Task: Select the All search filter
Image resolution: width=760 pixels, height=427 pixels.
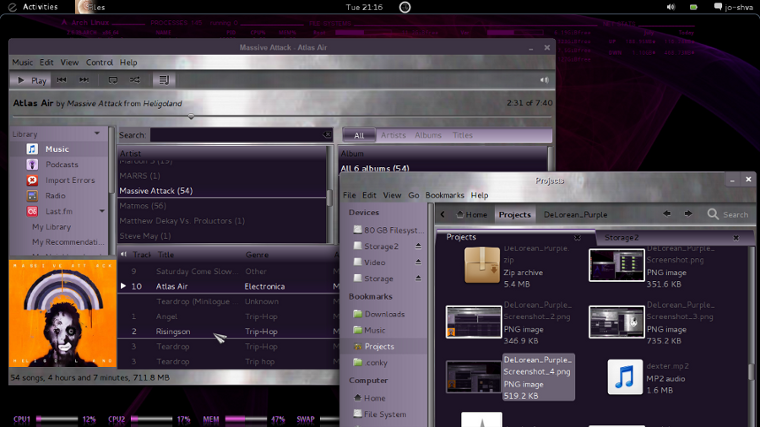Action: pyautogui.click(x=359, y=135)
